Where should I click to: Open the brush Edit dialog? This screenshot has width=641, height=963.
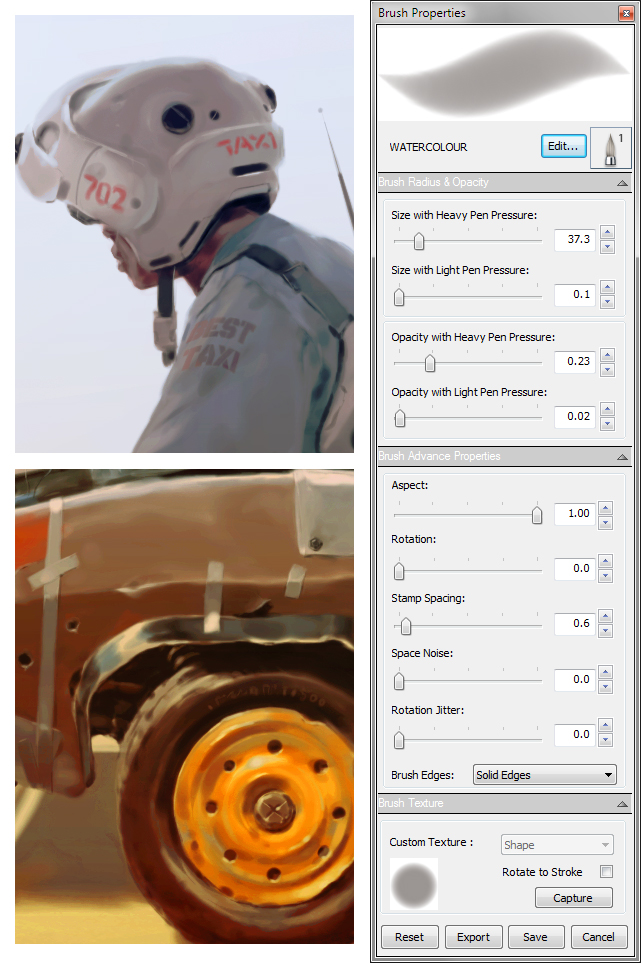[x=564, y=146]
